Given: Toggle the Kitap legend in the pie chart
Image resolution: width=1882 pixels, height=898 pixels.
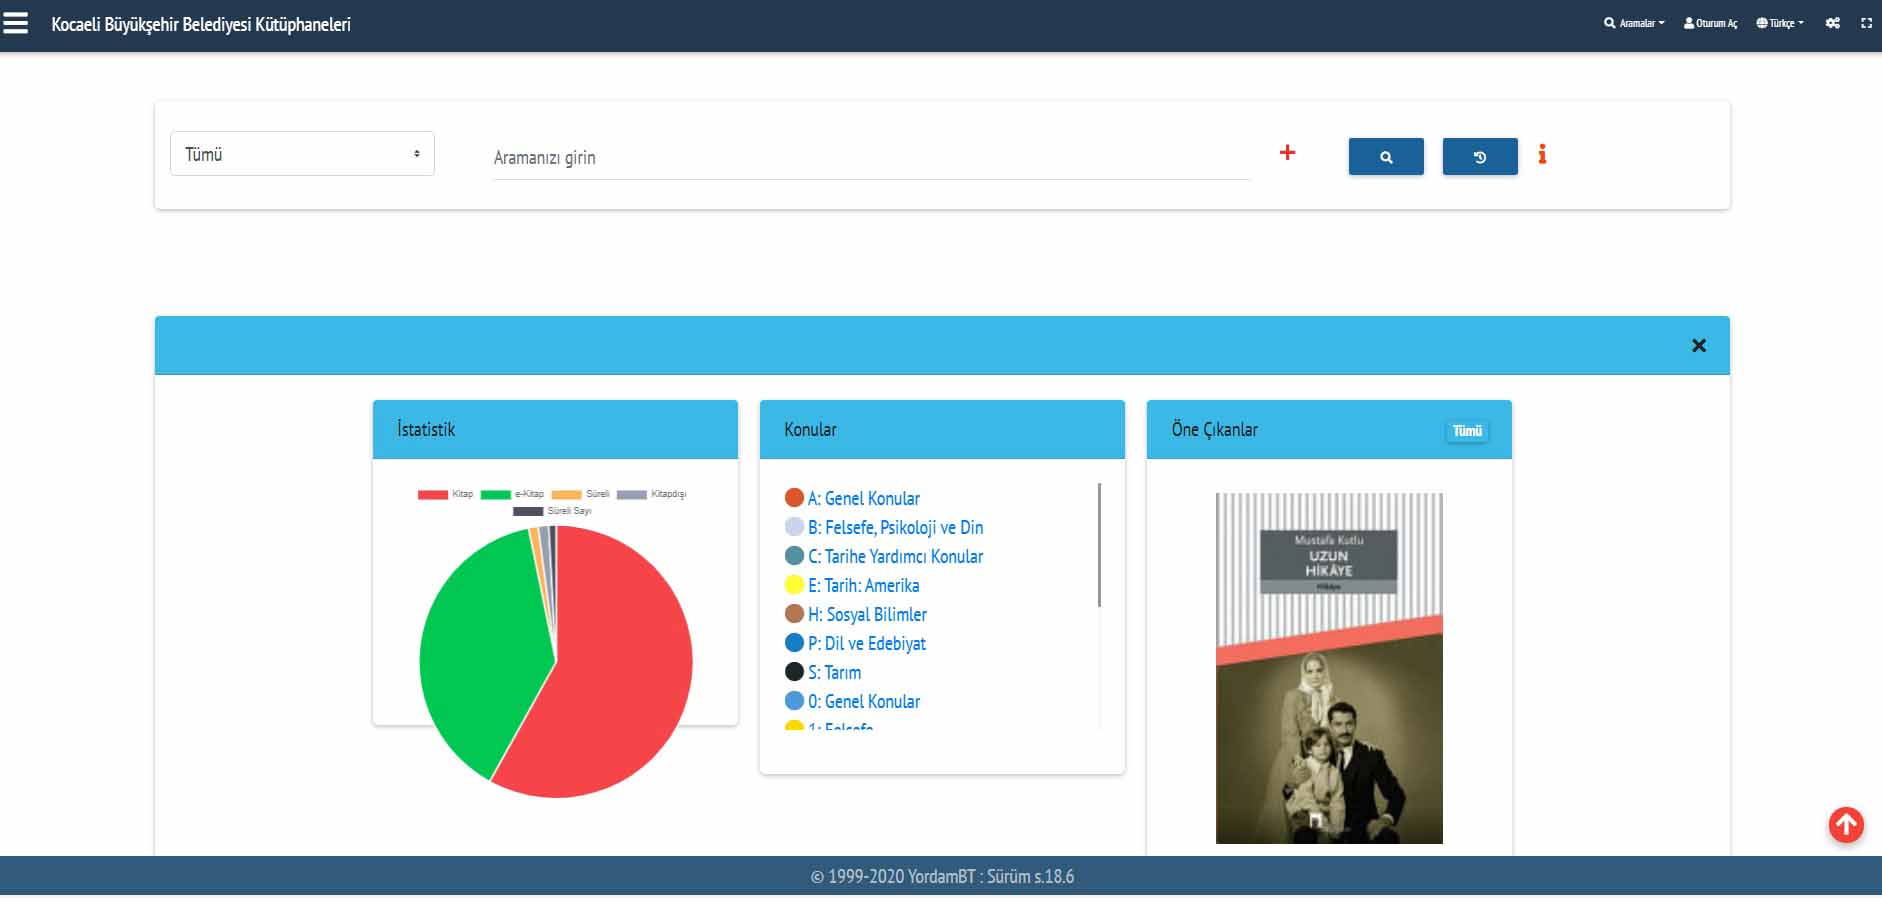Looking at the screenshot, I should tap(446, 494).
